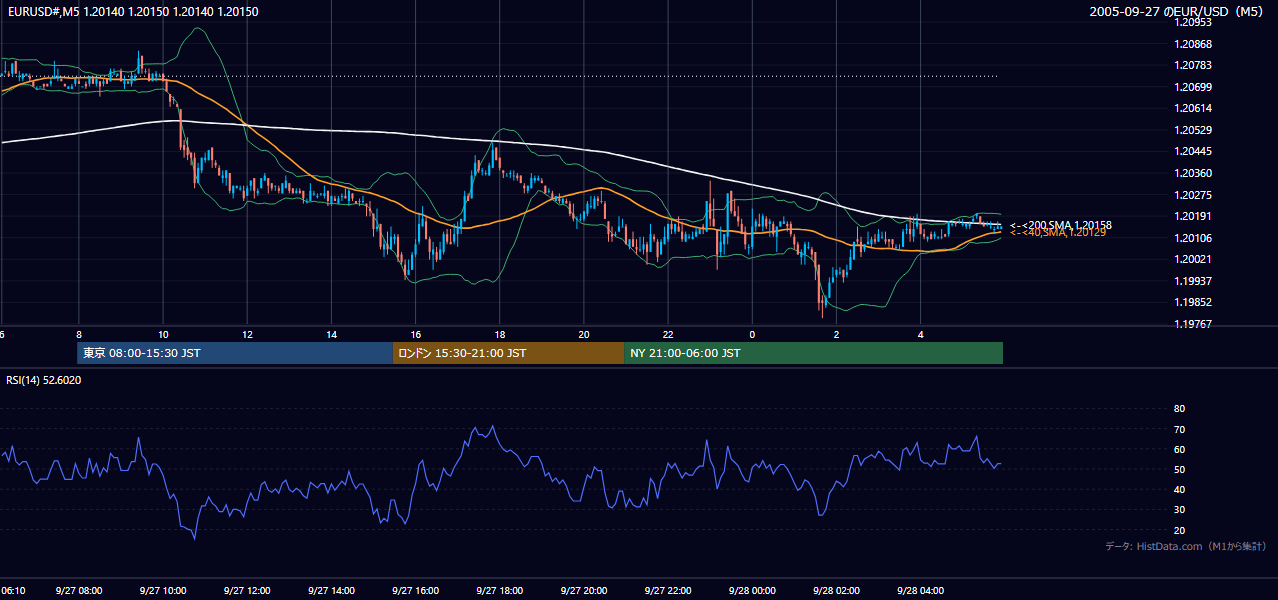
Task: Click the 9/27 22:00 bottom time label
Action: tap(668, 591)
